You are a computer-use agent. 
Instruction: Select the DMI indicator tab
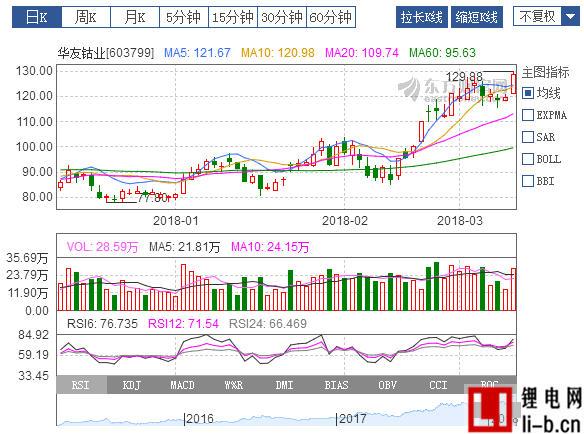[285, 385]
